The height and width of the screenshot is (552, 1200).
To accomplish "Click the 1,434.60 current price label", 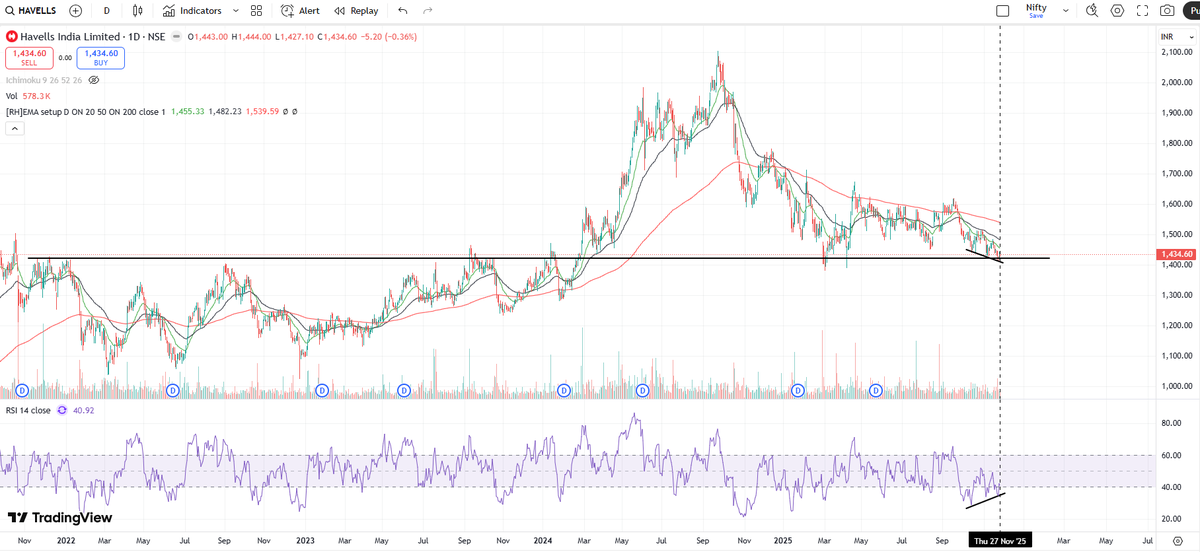I will 1176,255.
